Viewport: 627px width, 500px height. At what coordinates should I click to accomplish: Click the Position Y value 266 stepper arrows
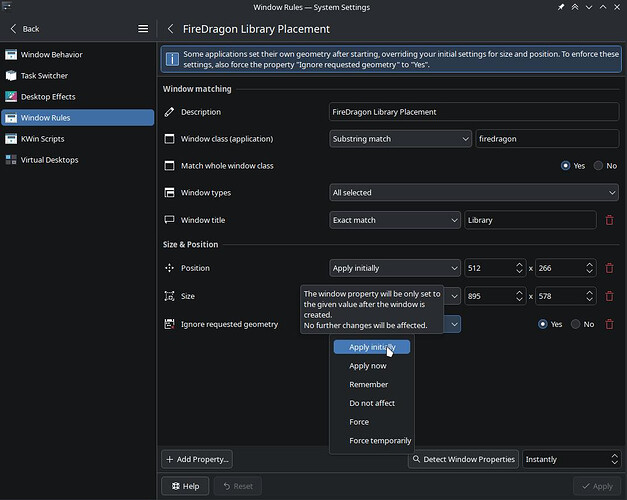pos(589,268)
